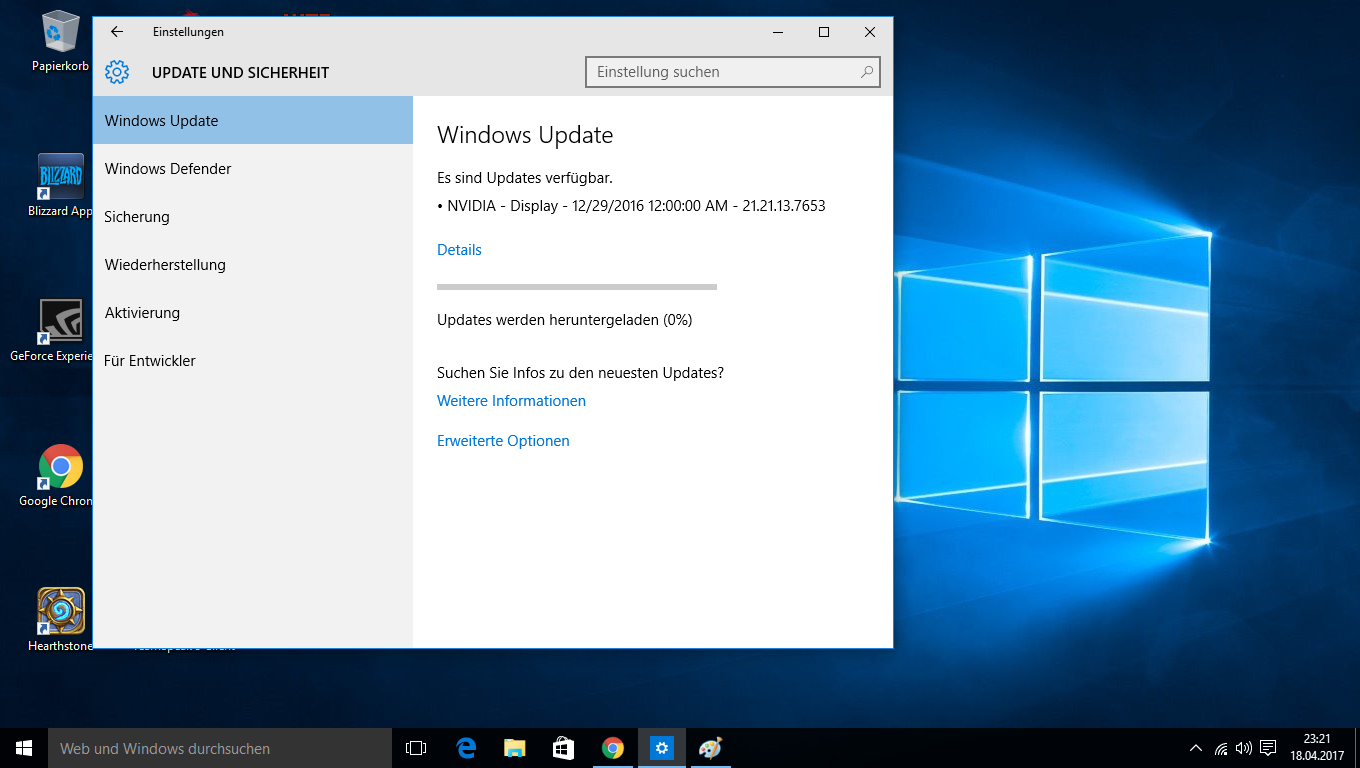Click the update download progress bar
This screenshot has width=1360, height=768.
(577, 287)
